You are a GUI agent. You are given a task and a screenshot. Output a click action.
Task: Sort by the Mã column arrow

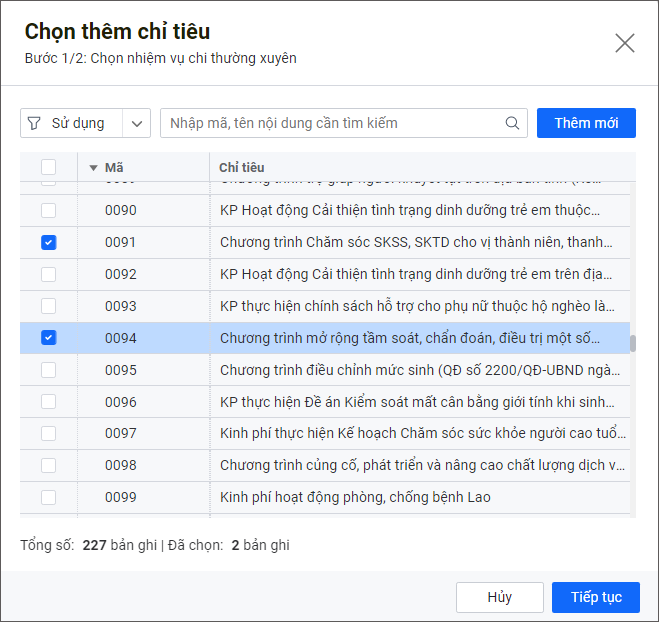coord(94,168)
